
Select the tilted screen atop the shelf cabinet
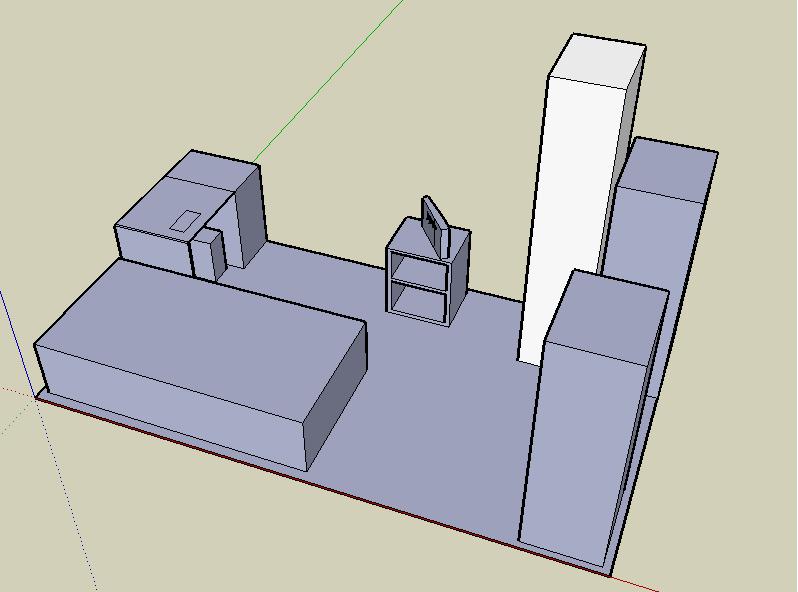click(436, 228)
